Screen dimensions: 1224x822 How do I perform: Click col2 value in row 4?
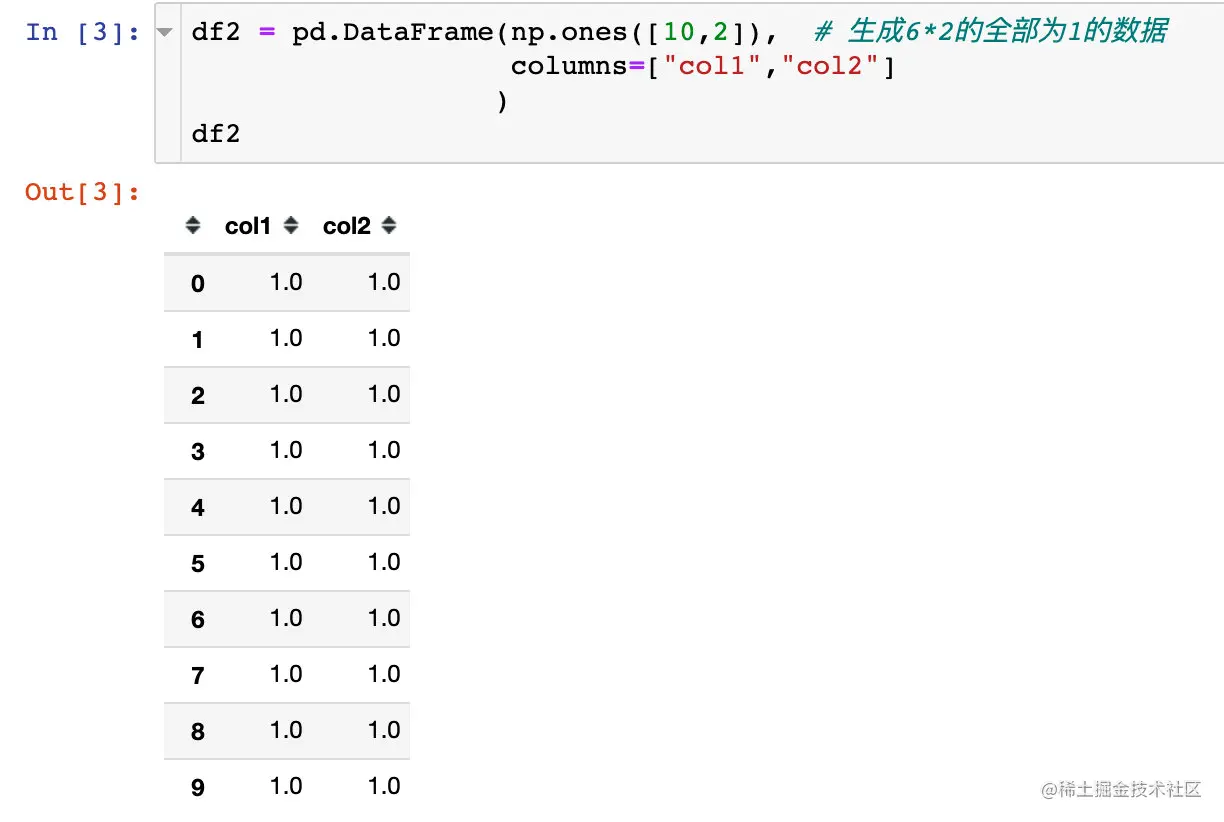[384, 506]
